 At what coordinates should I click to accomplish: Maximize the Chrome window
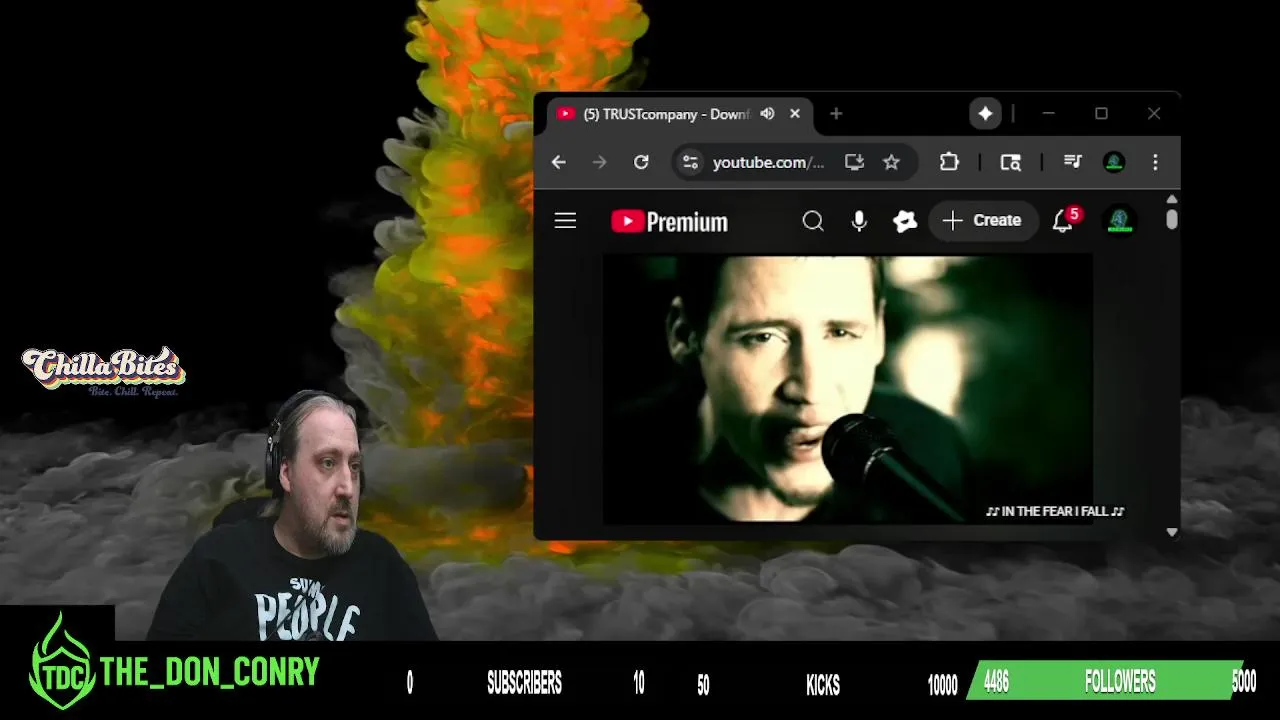pyautogui.click(x=1101, y=114)
